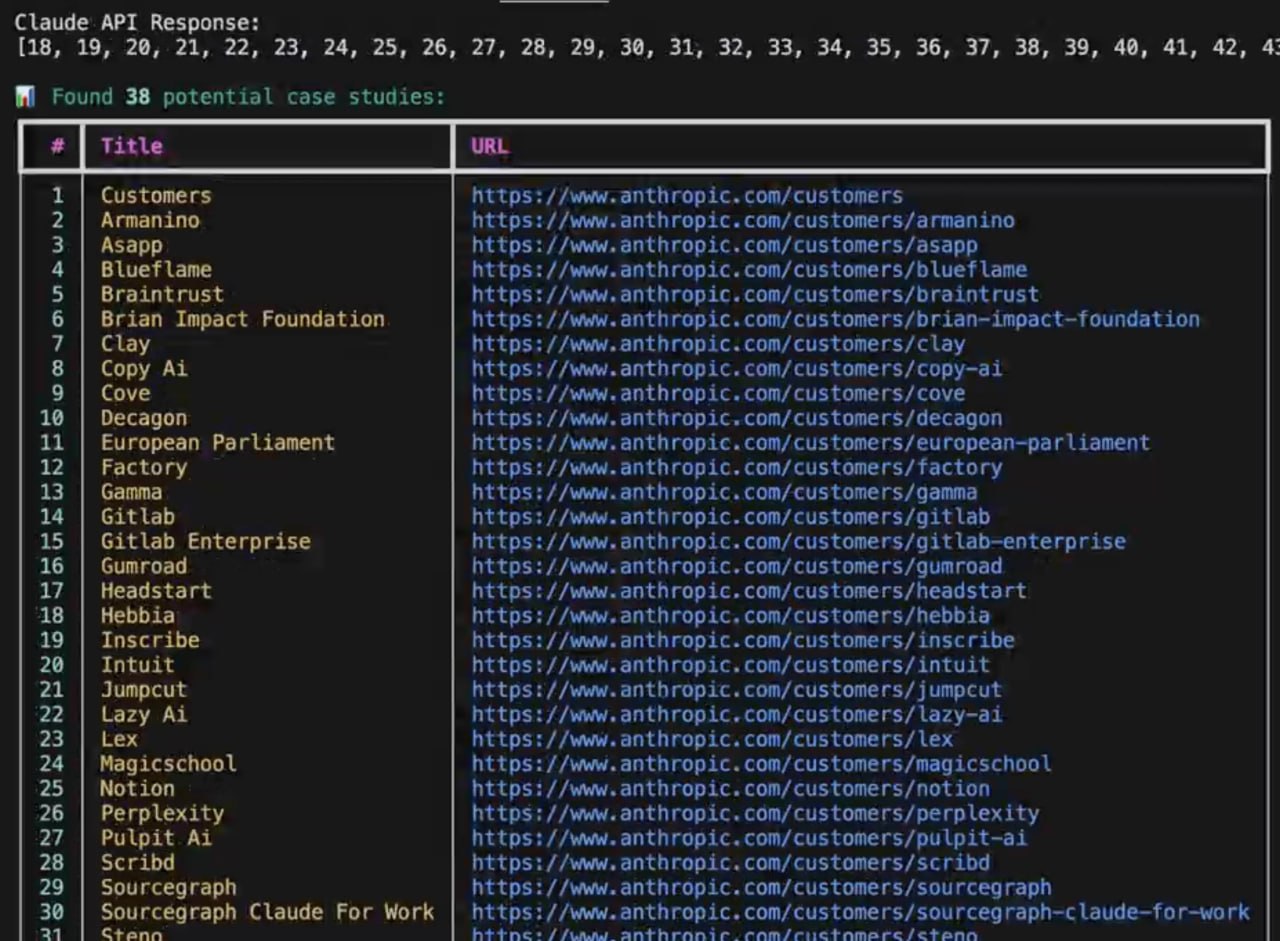
Task: Click row number 23 for Lex
Action: click(51, 739)
